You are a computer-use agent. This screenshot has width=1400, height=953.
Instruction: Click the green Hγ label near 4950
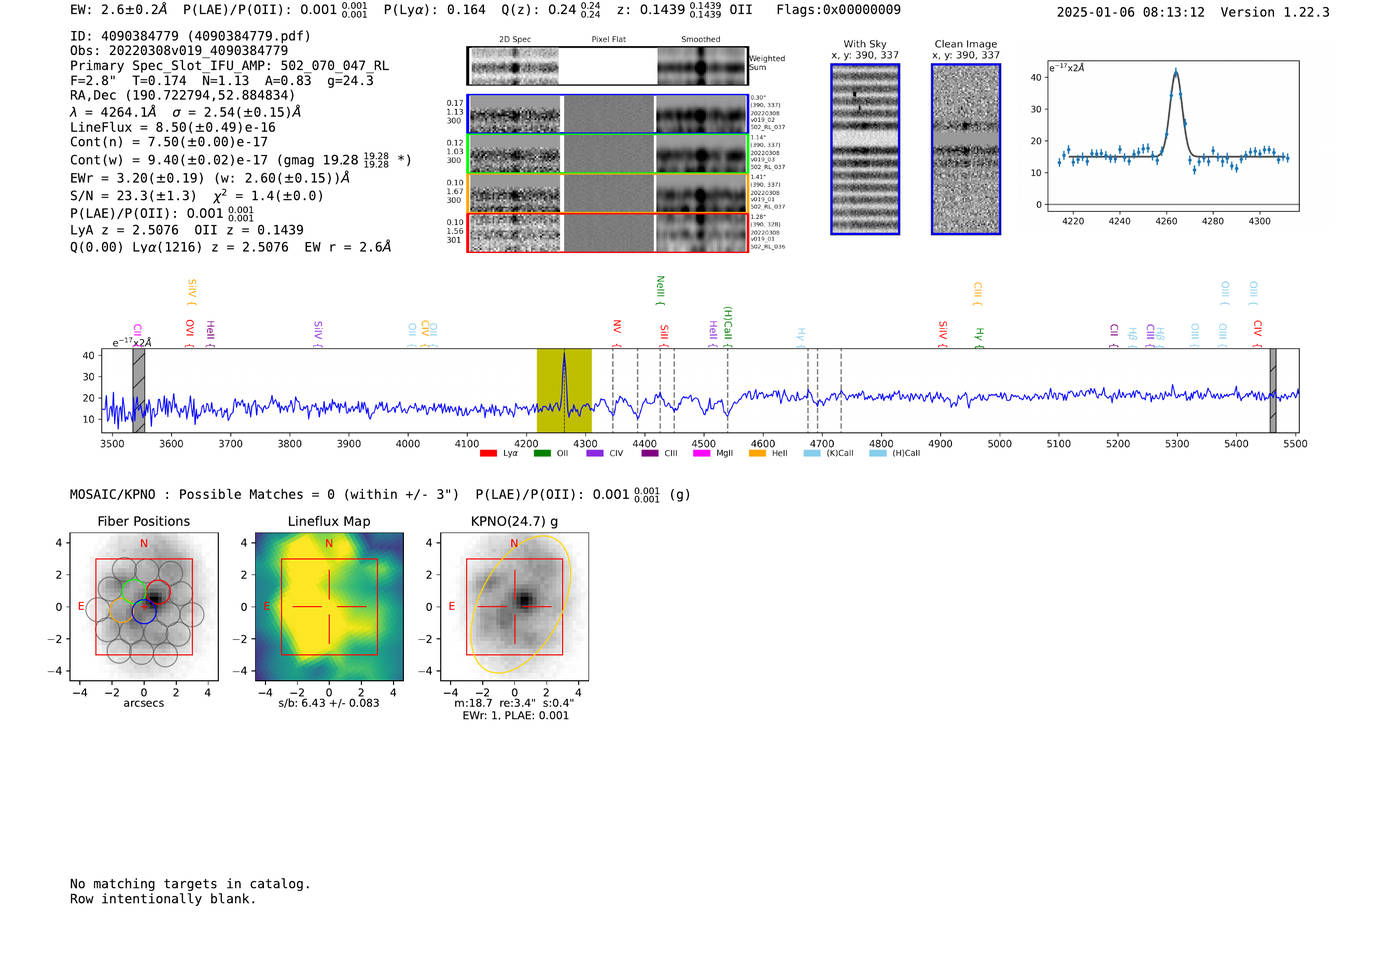tap(980, 337)
